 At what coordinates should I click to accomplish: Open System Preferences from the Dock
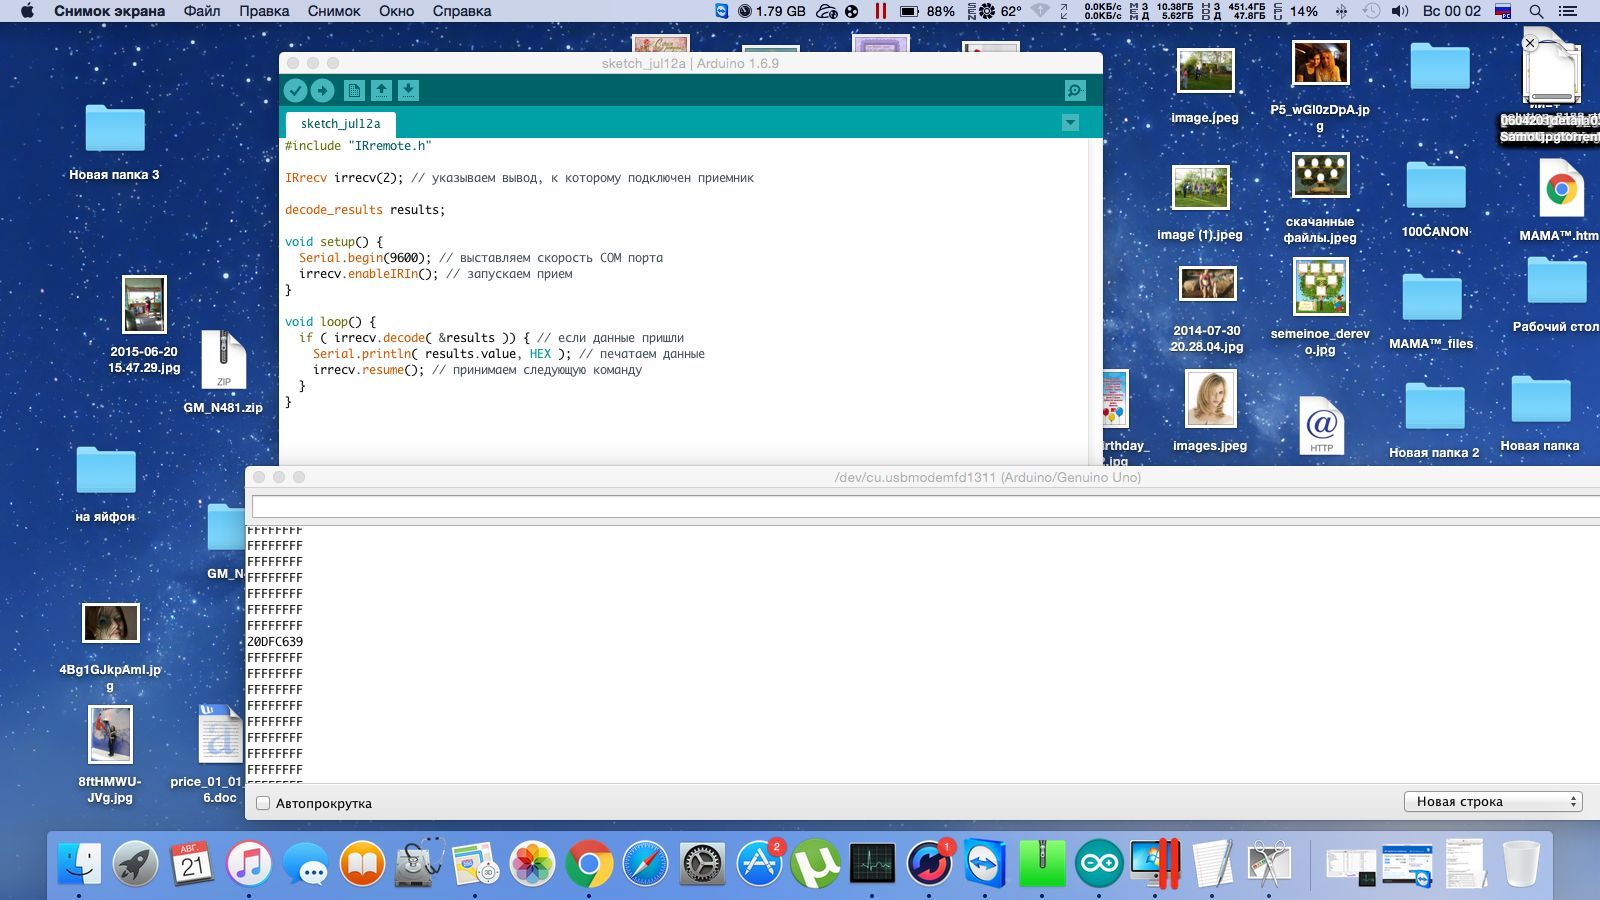pos(702,863)
